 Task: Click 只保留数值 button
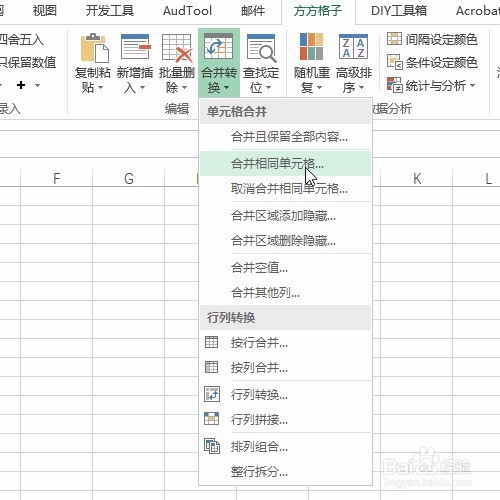pos(28,62)
